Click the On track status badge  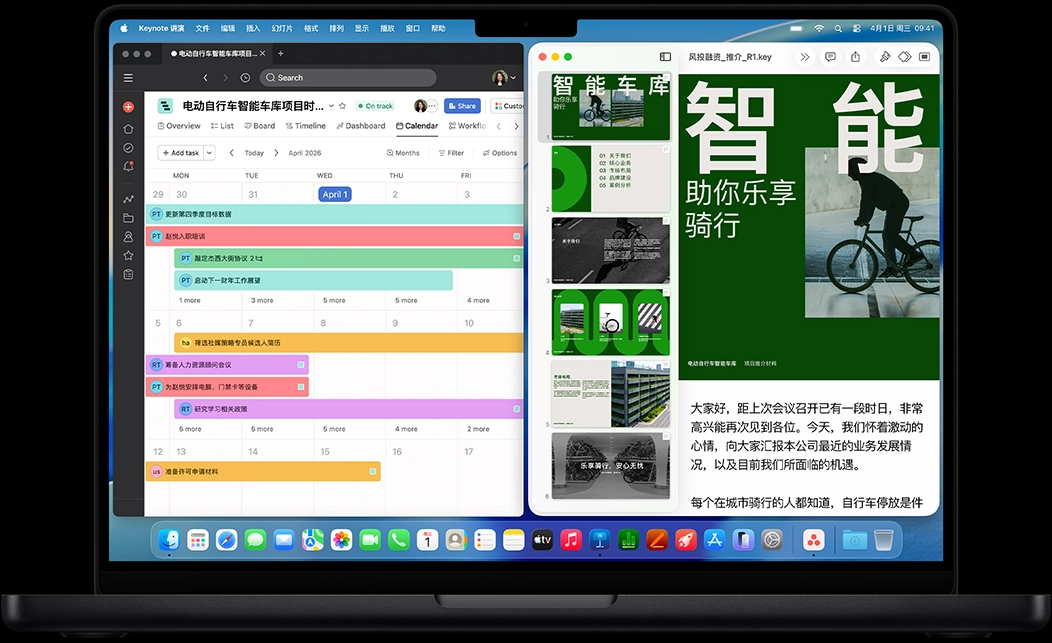point(376,105)
